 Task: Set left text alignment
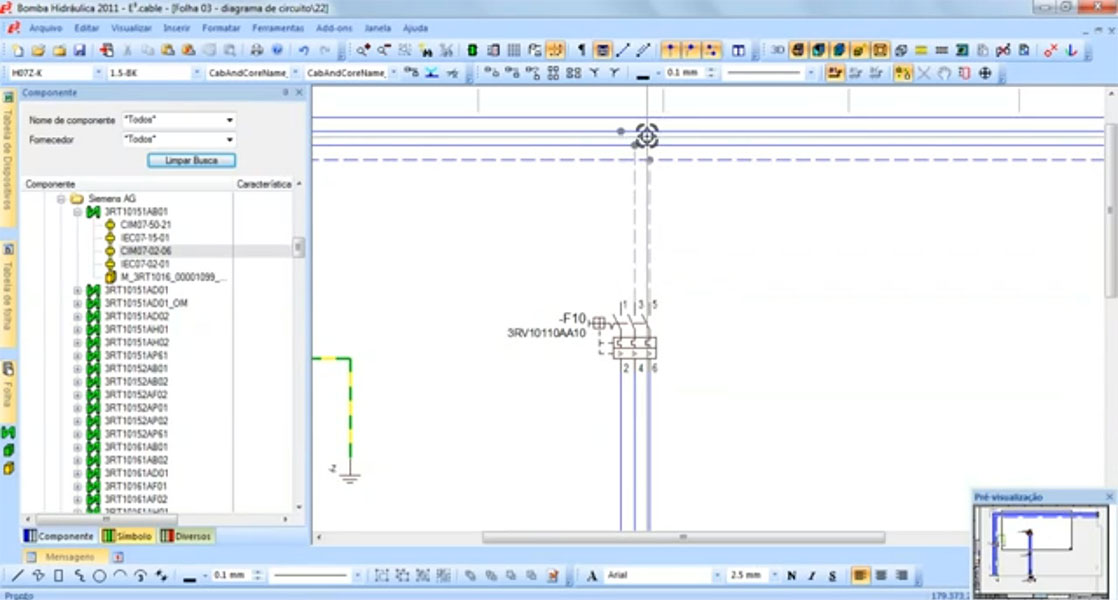861,576
